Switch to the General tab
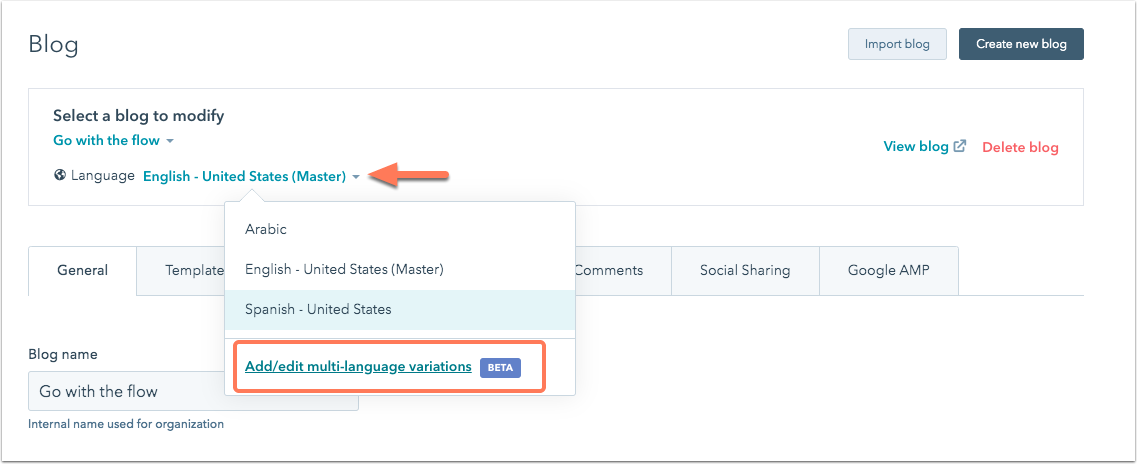This screenshot has height=464, width=1137. (x=83, y=270)
